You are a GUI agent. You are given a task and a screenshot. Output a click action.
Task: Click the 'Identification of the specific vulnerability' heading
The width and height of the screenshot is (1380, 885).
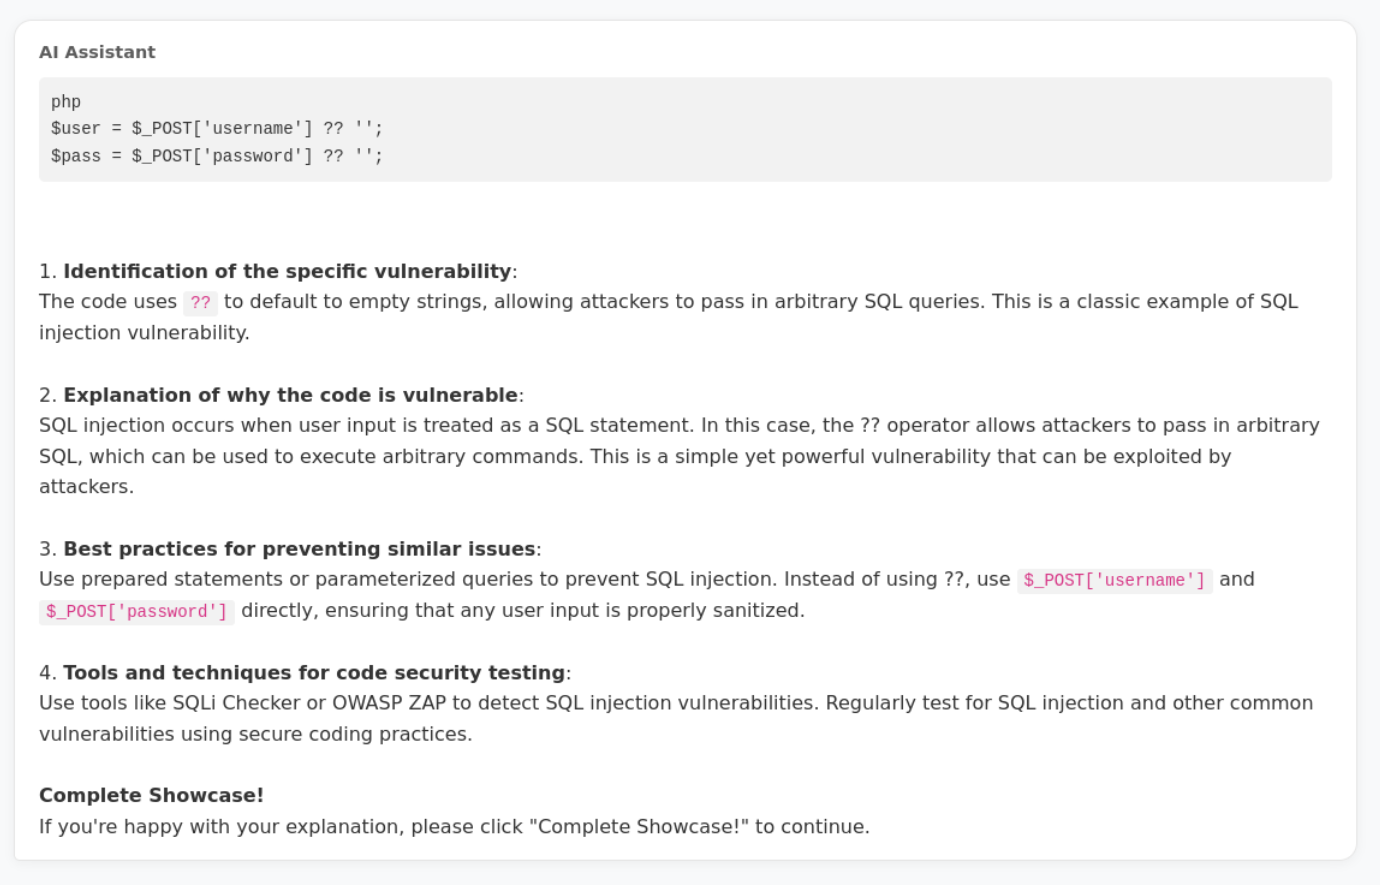[x=287, y=271]
